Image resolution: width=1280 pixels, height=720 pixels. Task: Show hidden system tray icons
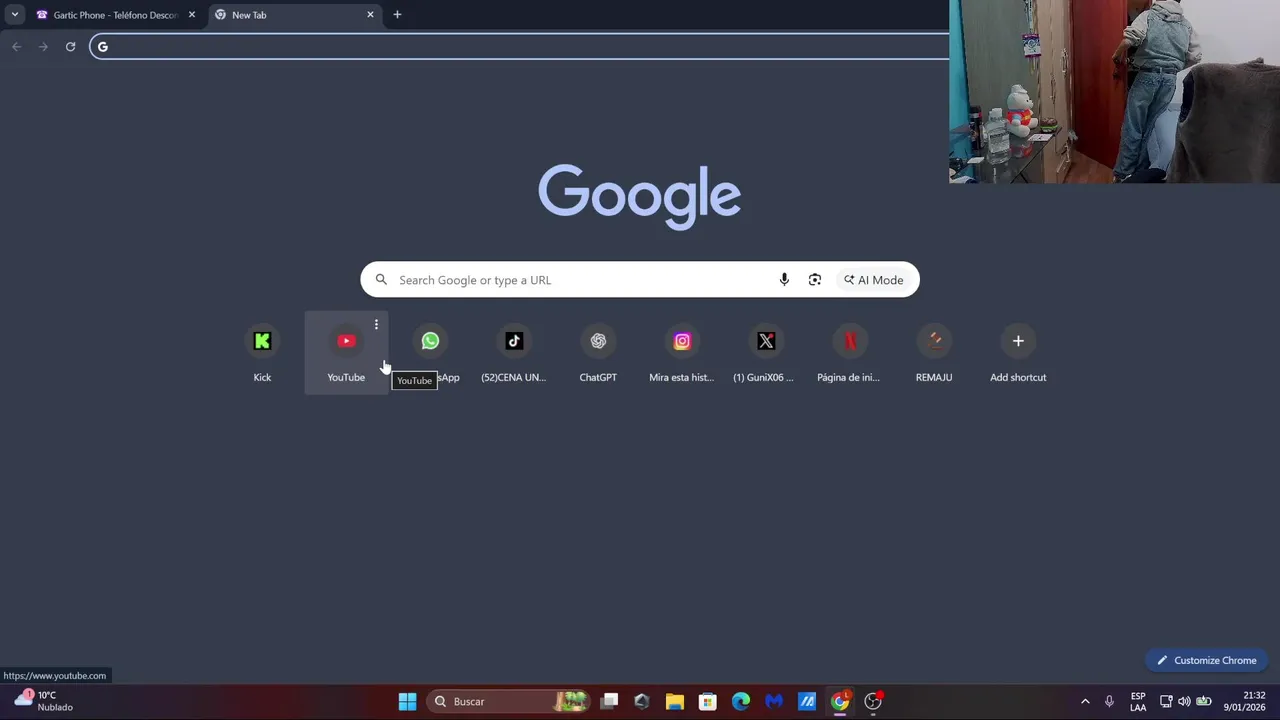1085,701
